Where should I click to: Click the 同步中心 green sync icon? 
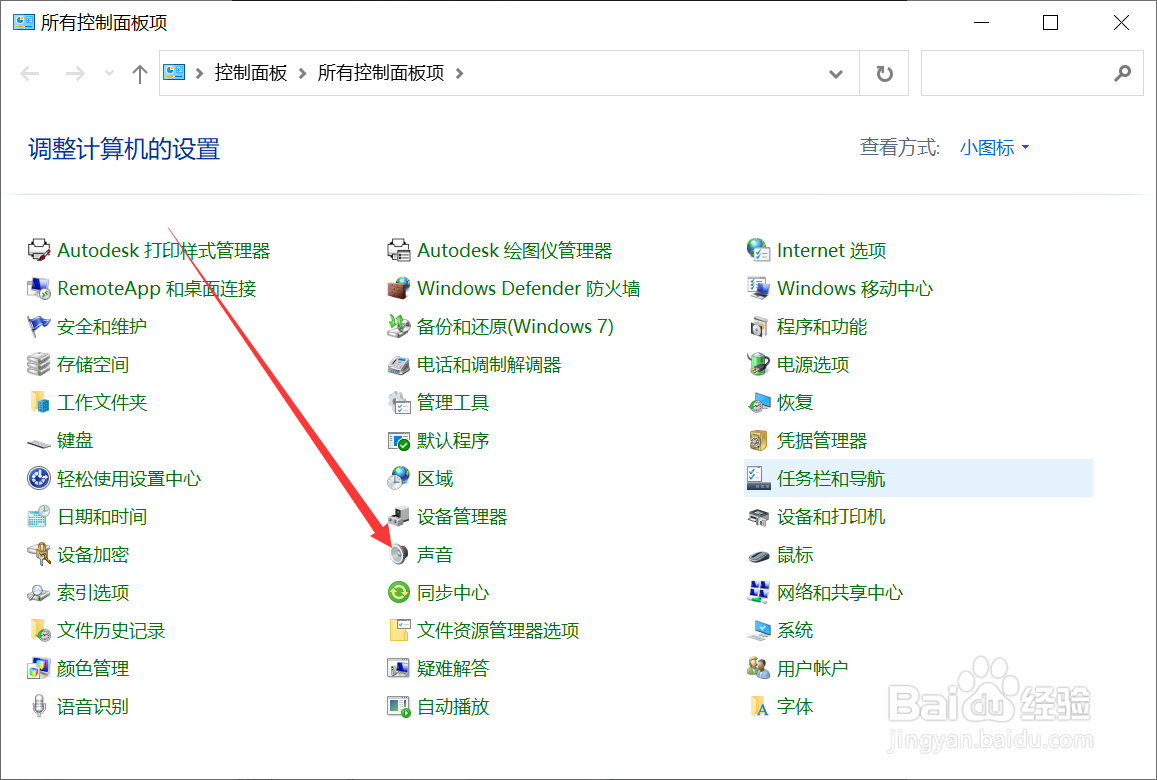[398, 593]
